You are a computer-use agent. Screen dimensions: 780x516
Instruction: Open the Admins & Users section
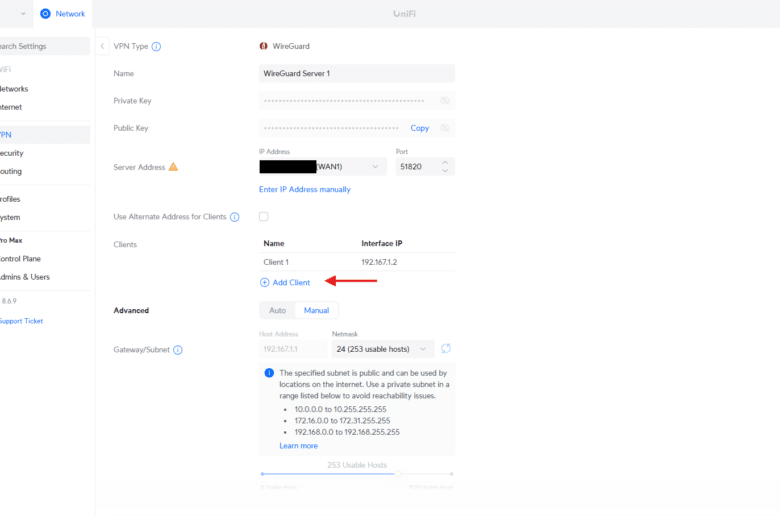pos(25,277)
